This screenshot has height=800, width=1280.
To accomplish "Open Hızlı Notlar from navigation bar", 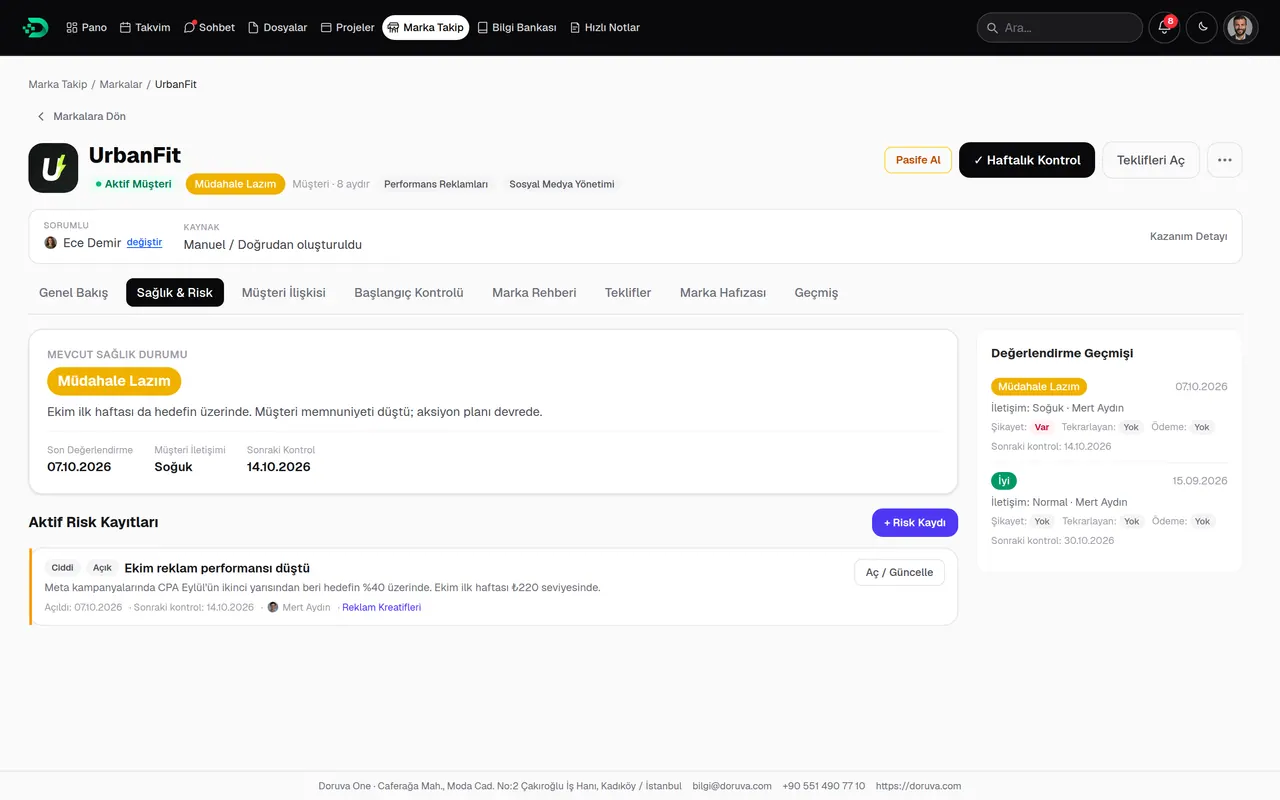I will pos(605,28).
